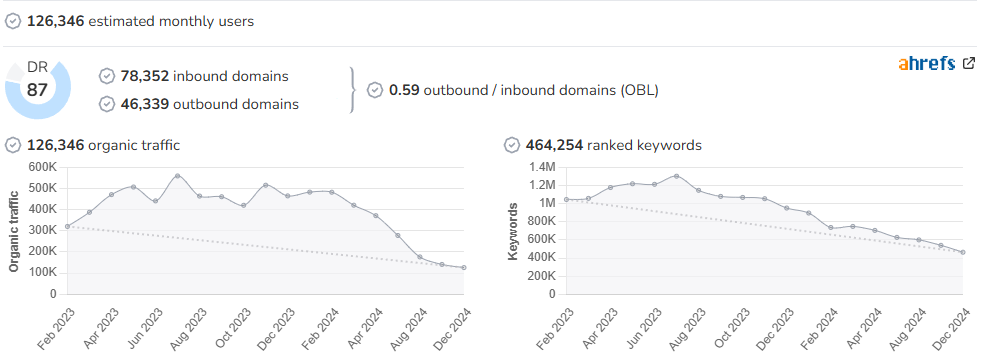Open the external link icon beside ahrefs

(969, 63)
